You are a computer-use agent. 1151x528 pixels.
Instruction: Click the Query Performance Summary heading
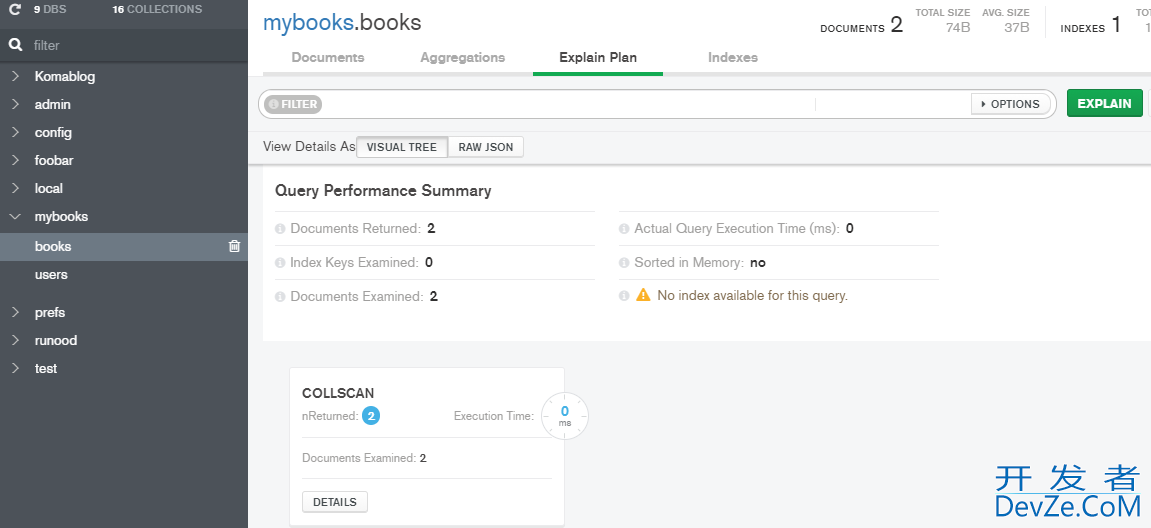[x=382, y=190]
